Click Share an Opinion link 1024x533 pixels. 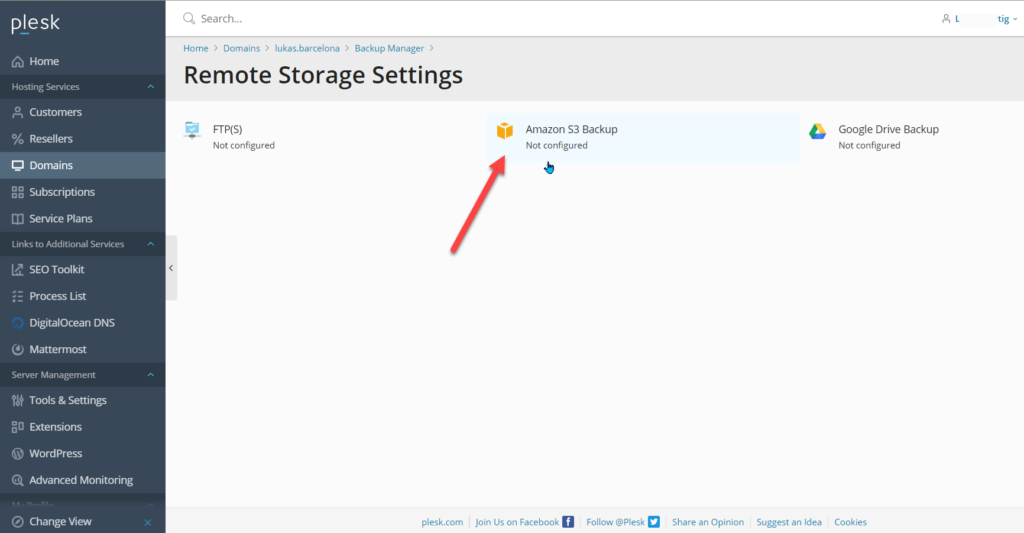tap(708, 522)
